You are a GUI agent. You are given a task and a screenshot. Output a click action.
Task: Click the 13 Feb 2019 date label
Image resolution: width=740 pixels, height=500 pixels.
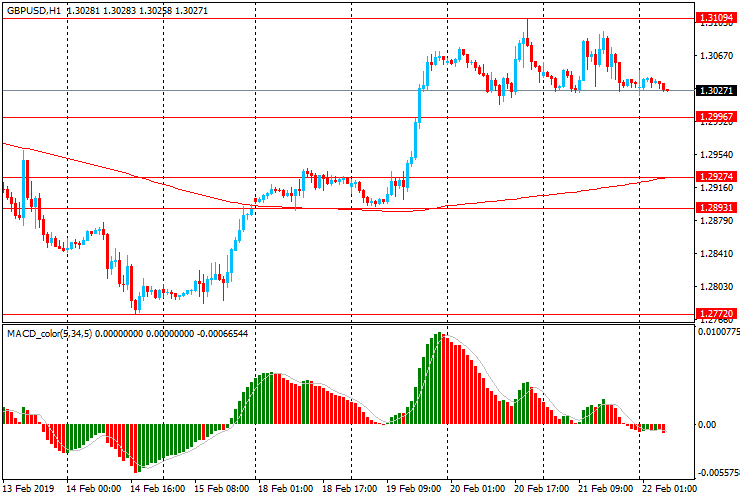(x=28, y=489)
